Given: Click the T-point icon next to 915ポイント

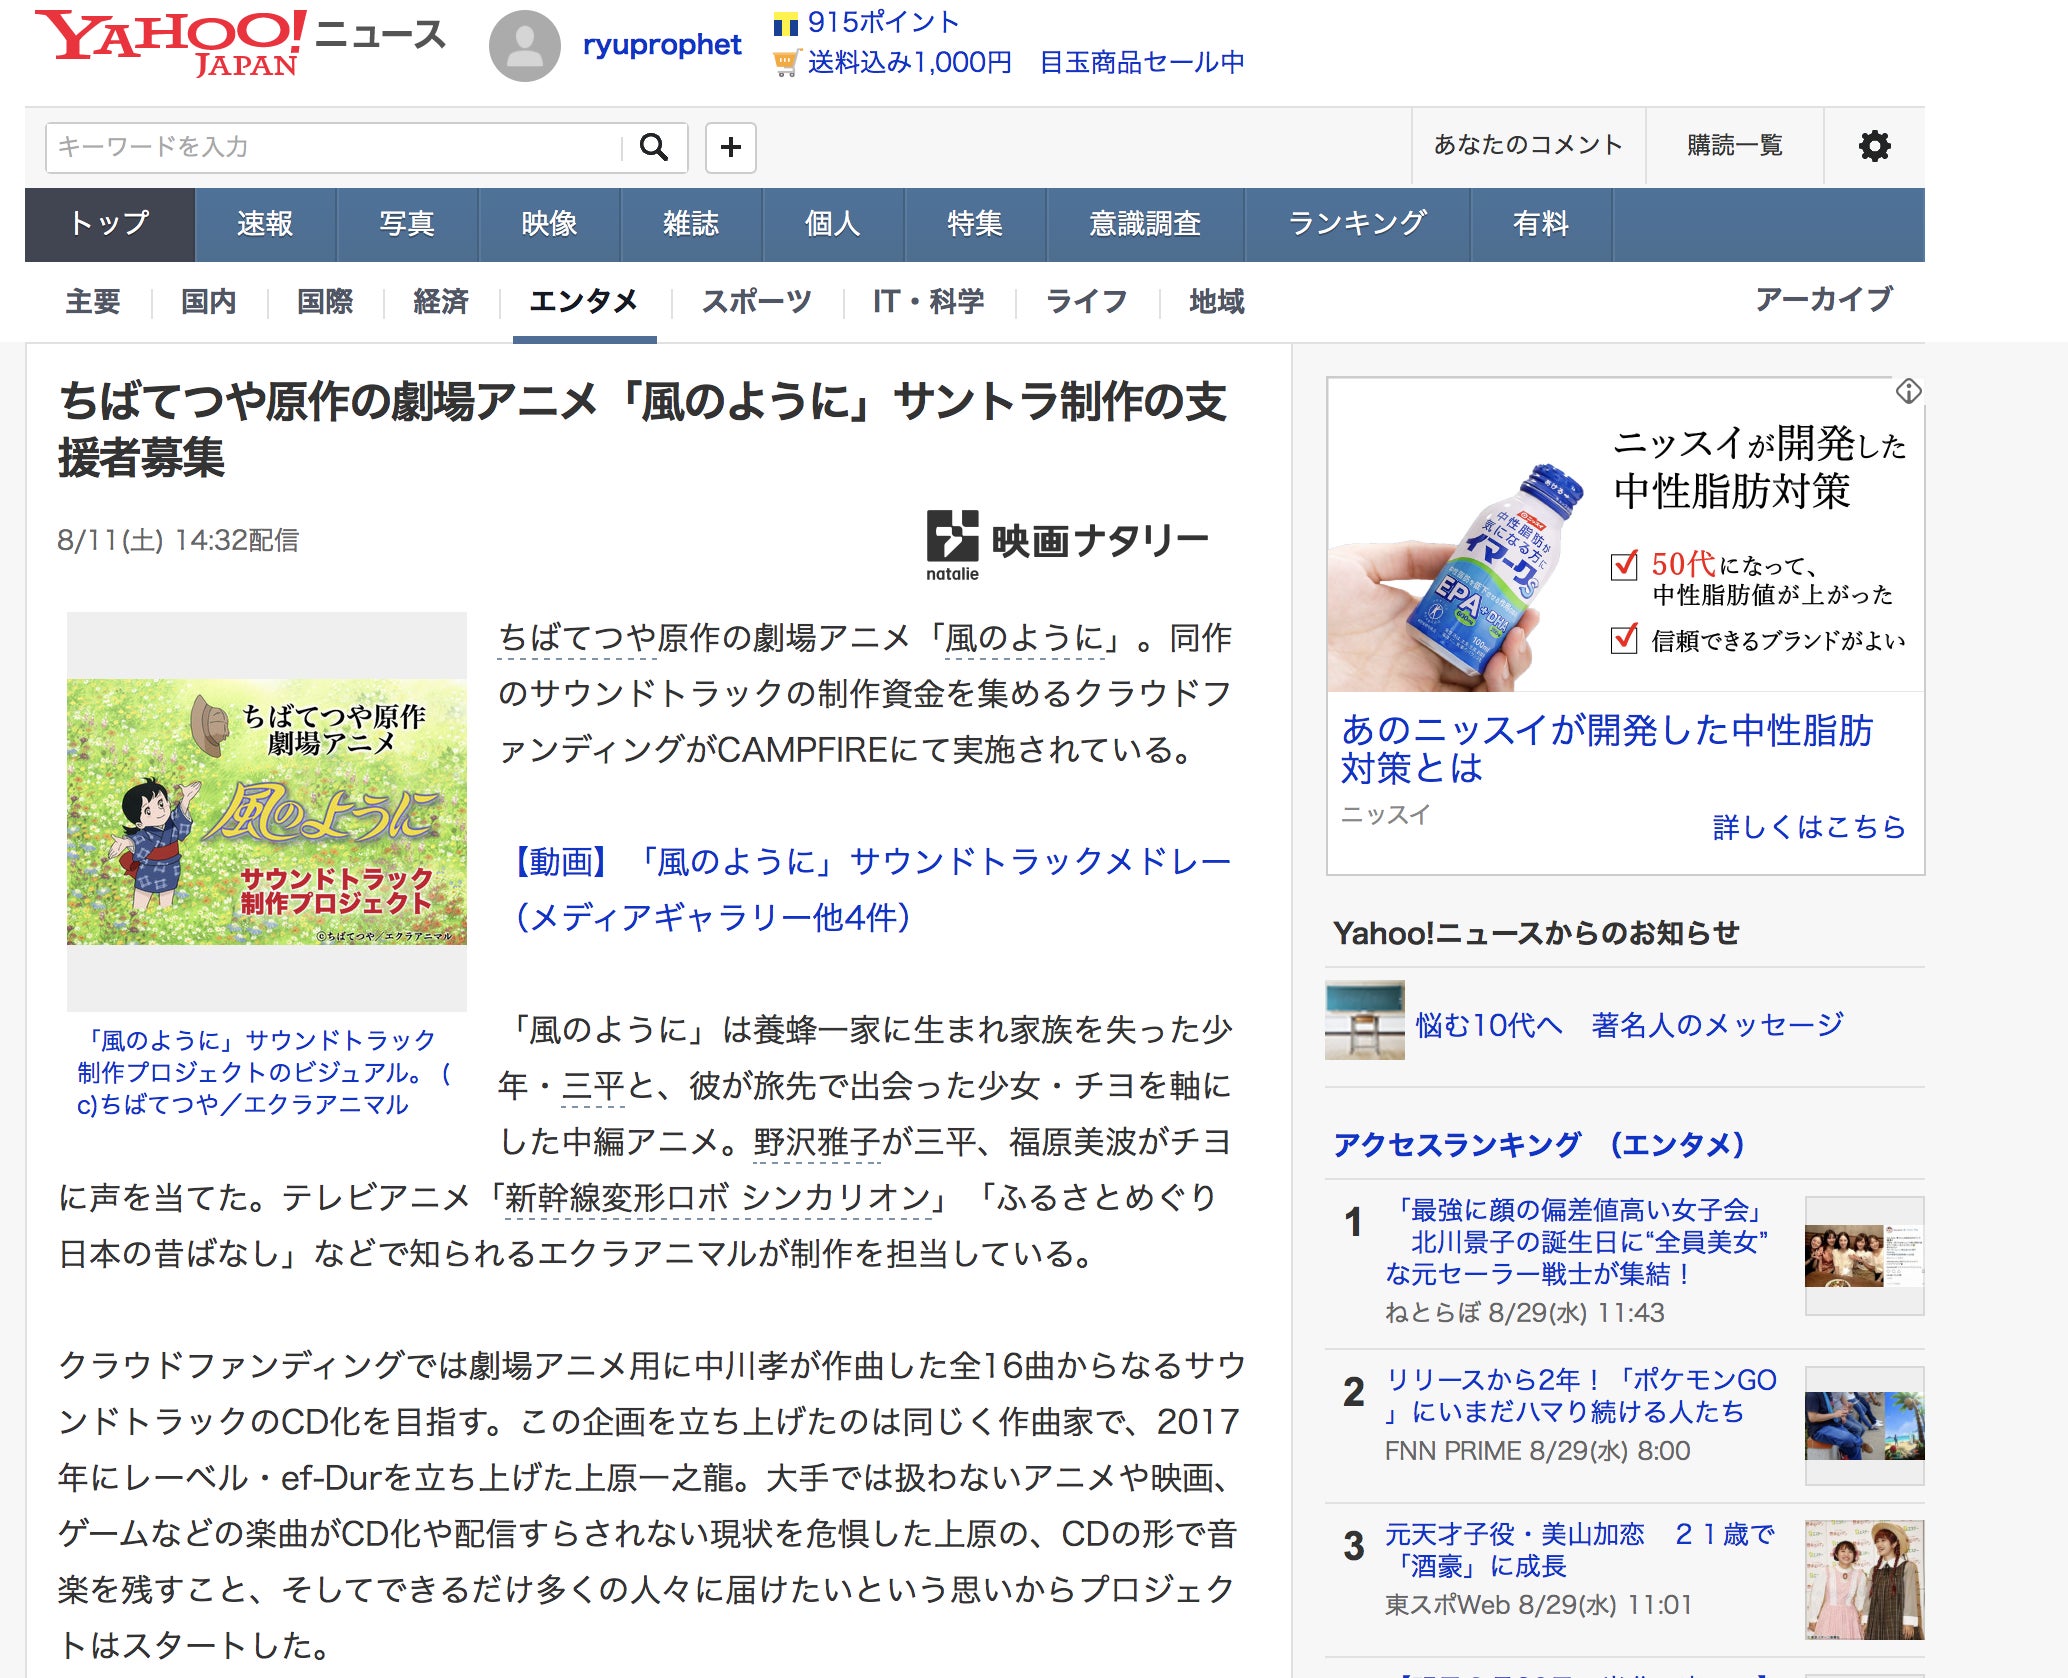Looking at the screenshot, I should point(786,22).
